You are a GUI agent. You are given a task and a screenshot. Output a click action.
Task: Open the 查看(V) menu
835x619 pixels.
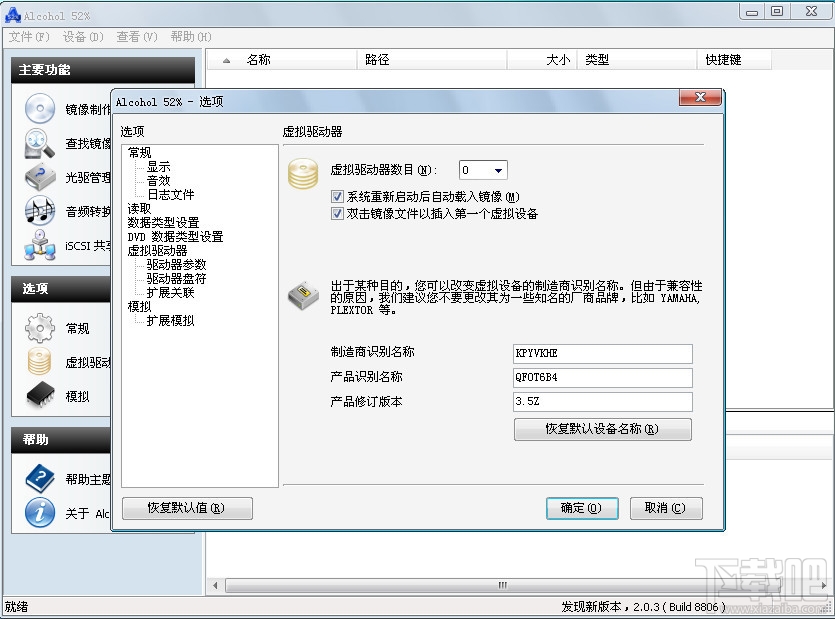pos(137,36)
